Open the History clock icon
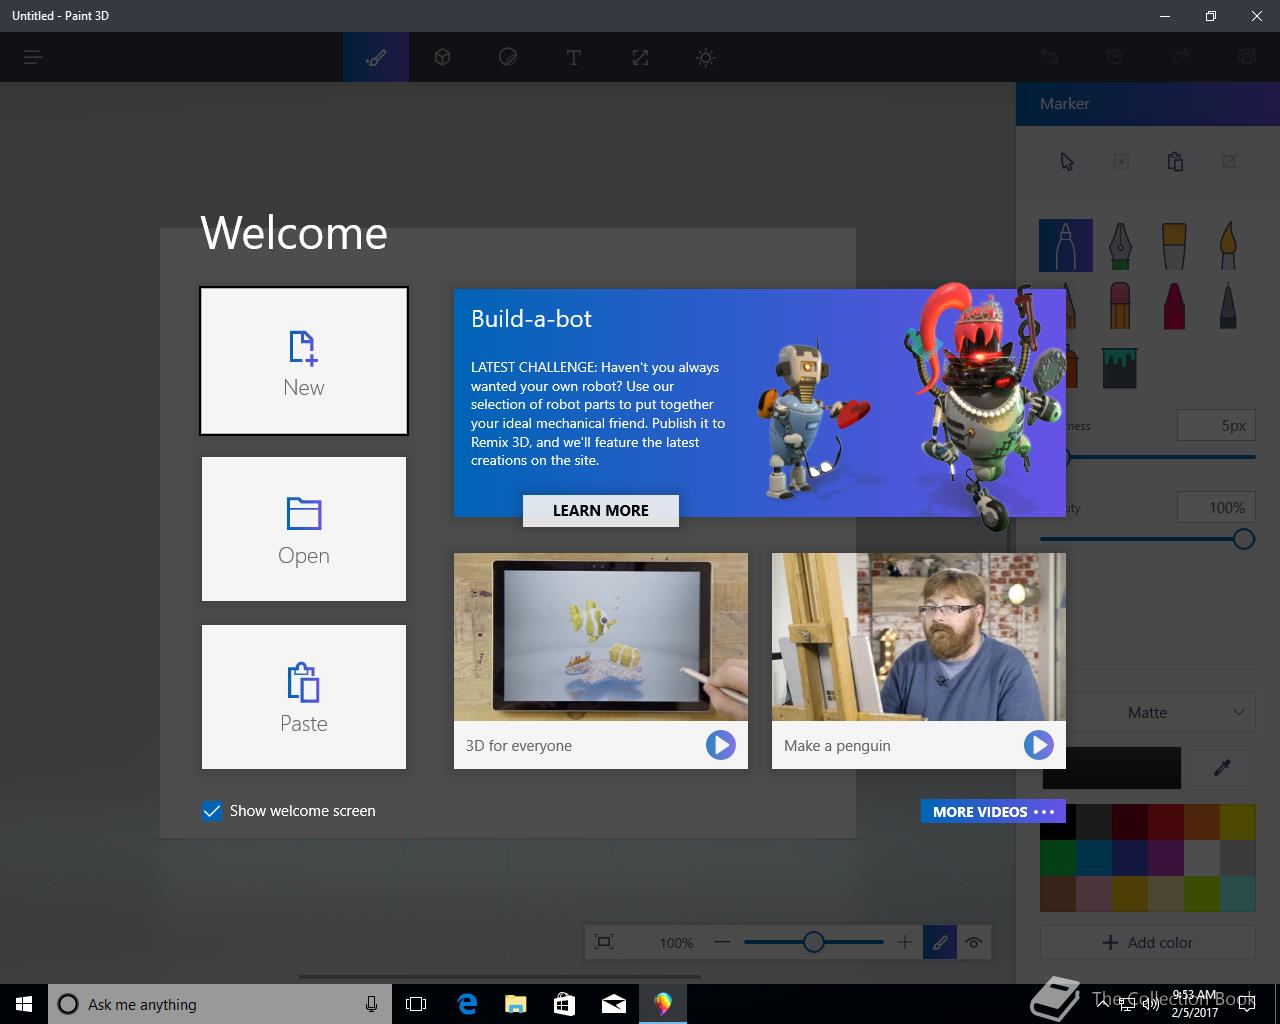The image size is (1280, 1024). (x=1115, y=57)
